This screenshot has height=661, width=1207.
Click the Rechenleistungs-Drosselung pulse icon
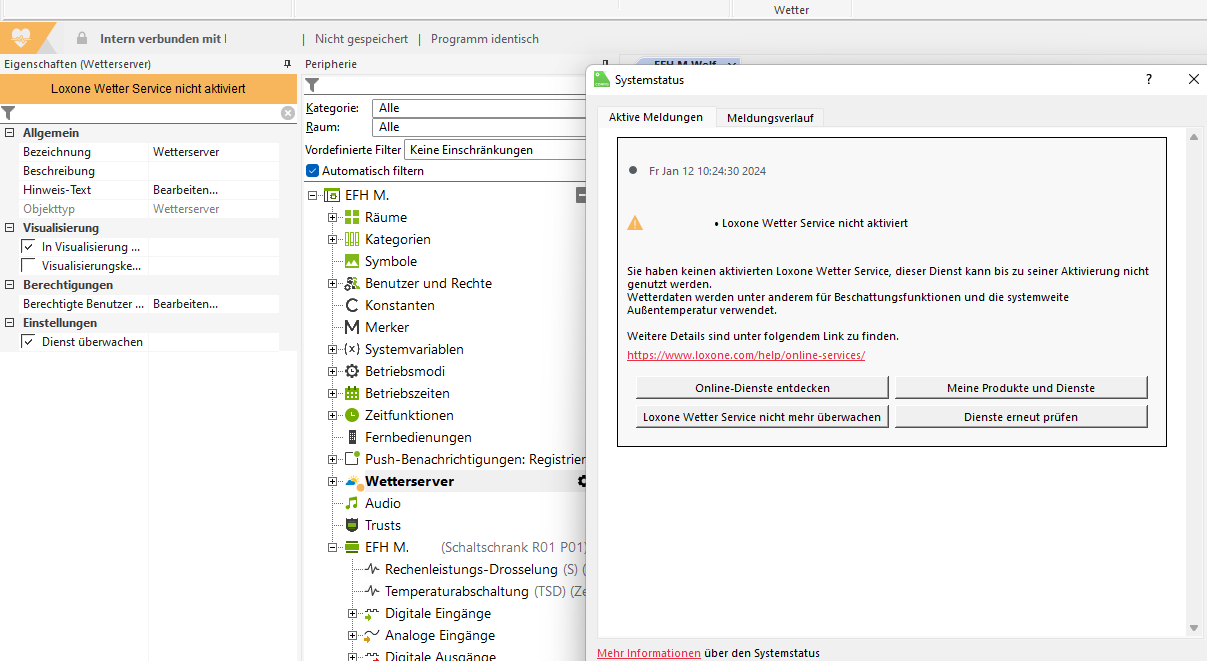click(372, 569)
